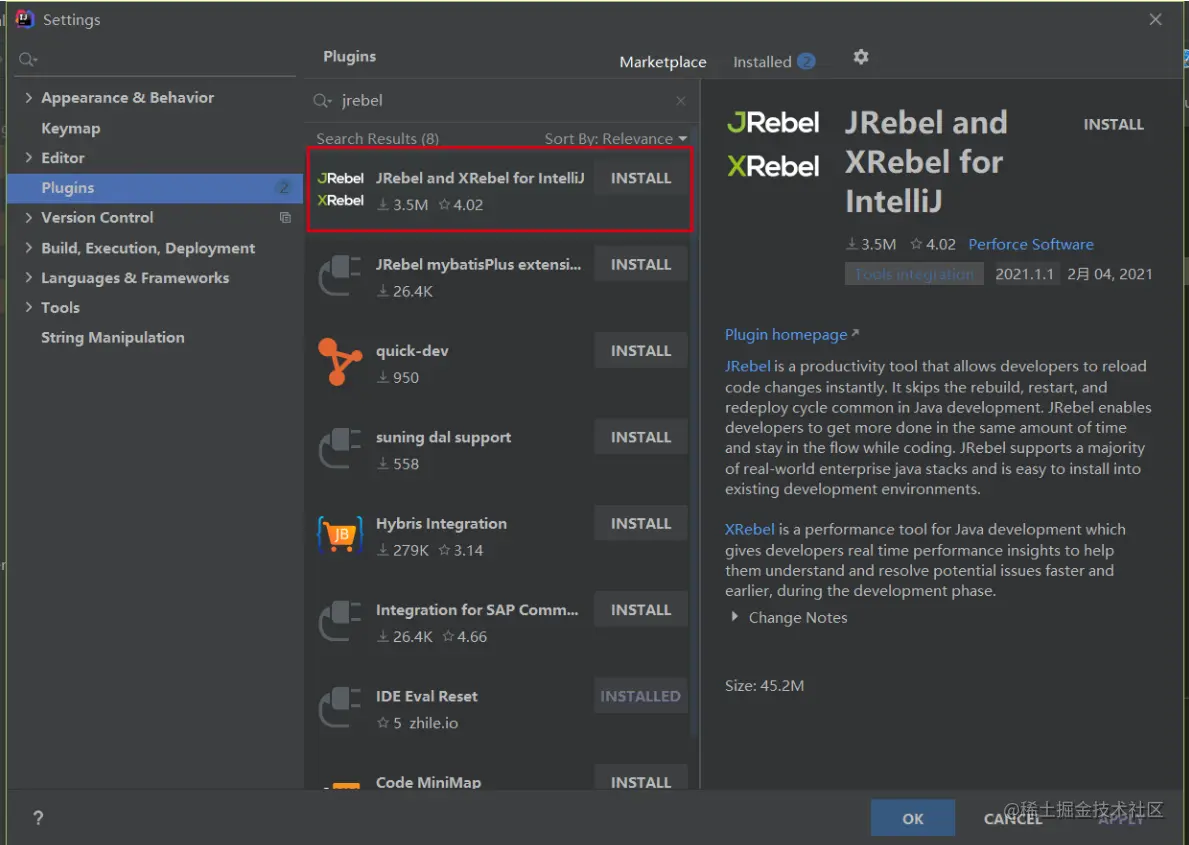
Task: Expand the Tools settings section
Action: (28, 306)
